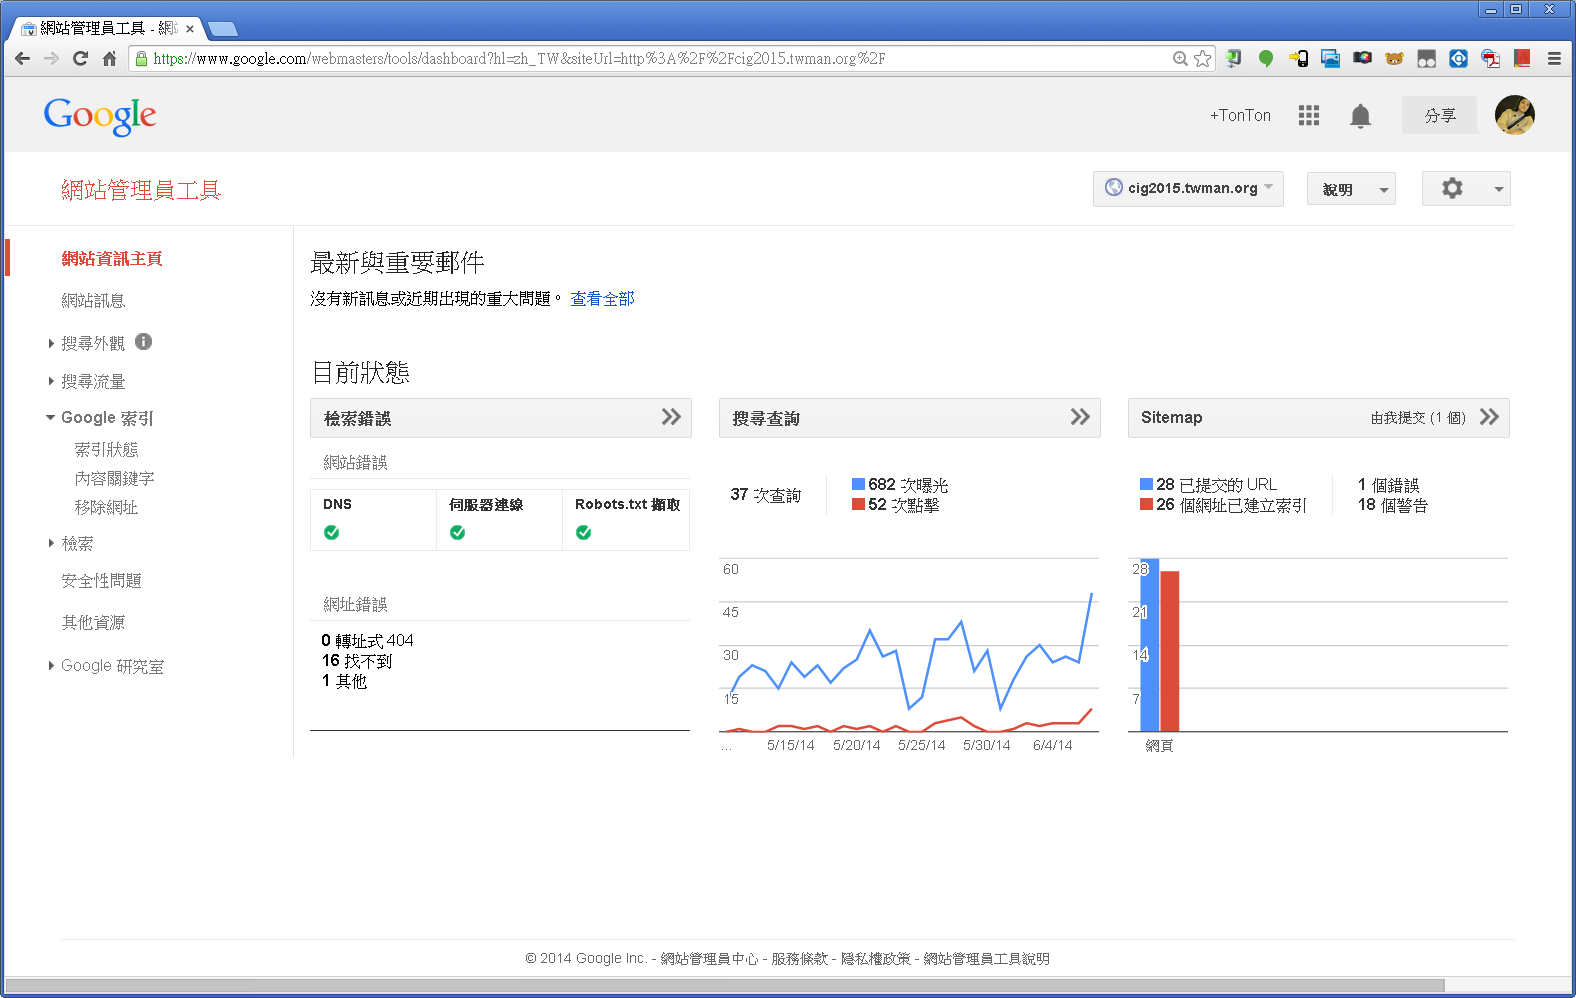Click the DNS green check status

pyautogui.click(x=331, y=533)
